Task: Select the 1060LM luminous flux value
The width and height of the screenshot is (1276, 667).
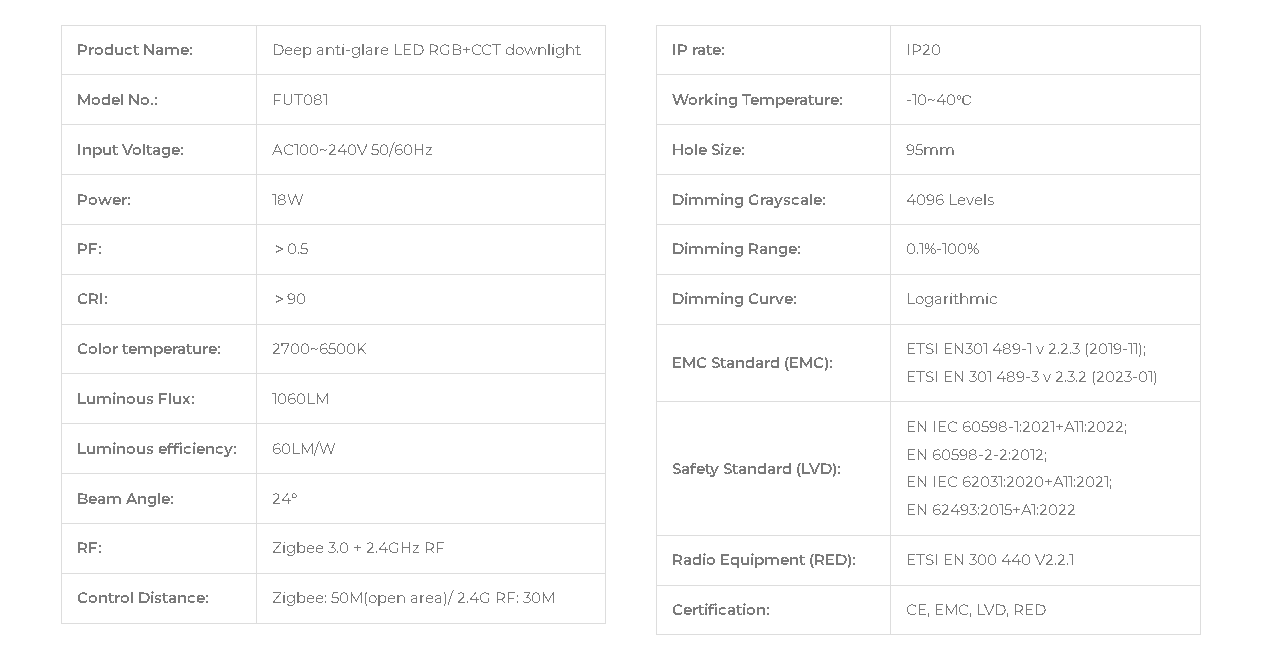Action: [x=300, y=399]
